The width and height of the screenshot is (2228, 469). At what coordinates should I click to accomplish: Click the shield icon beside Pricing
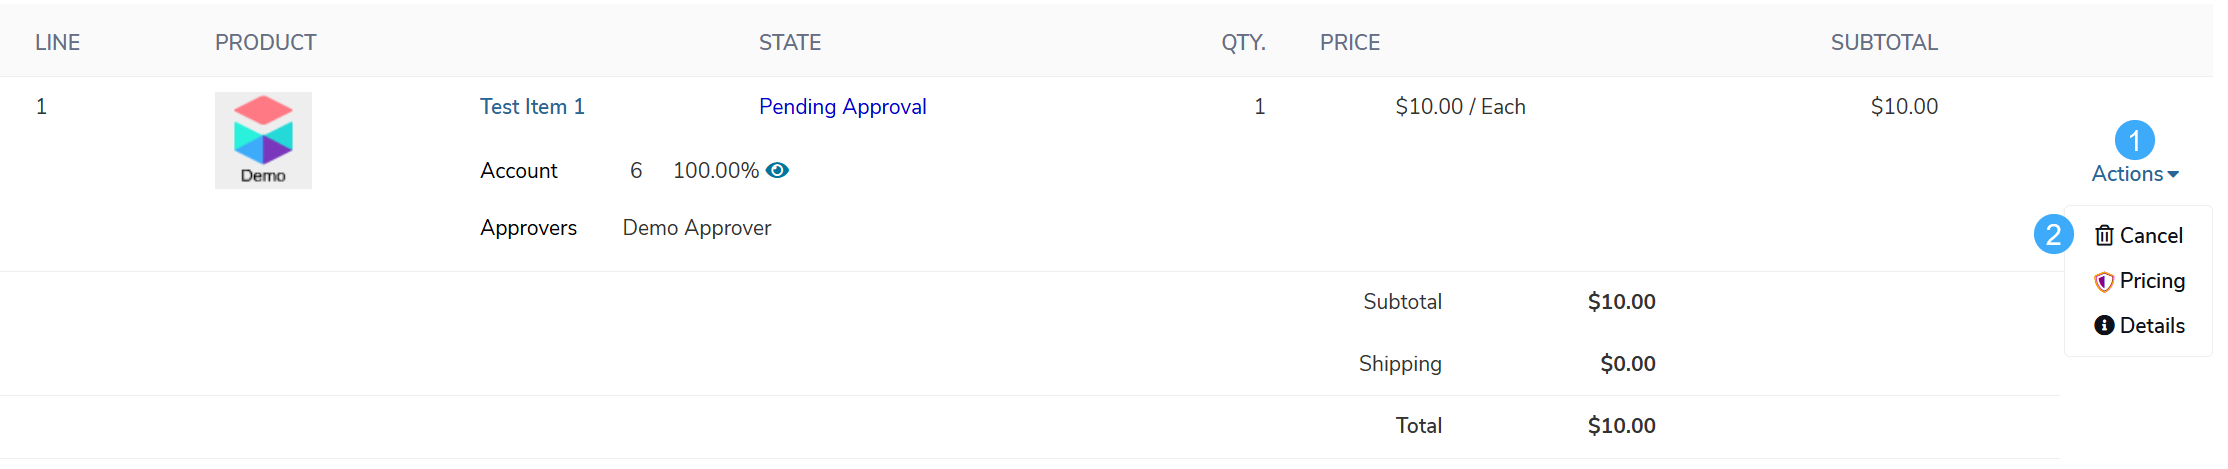pos(2104,282)
